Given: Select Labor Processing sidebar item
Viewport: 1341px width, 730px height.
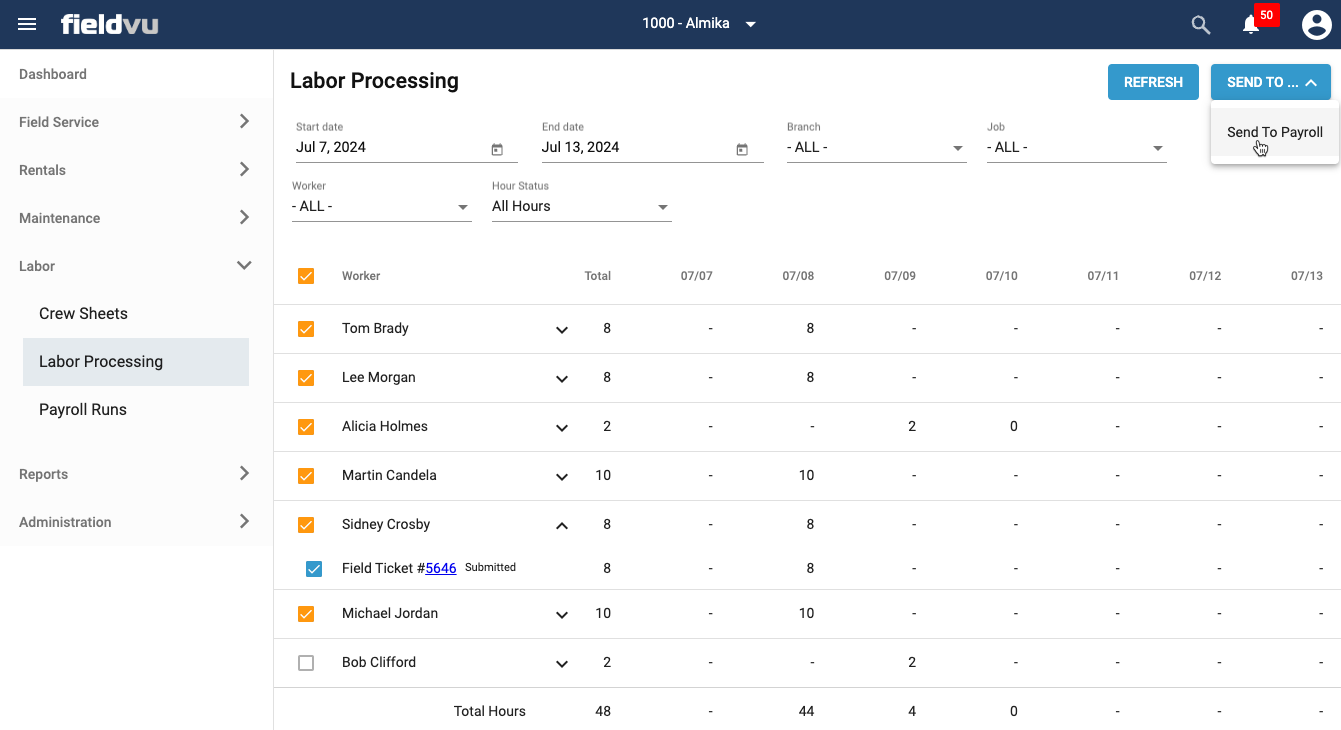Looking at the screenshot, I should coord(136,361).
